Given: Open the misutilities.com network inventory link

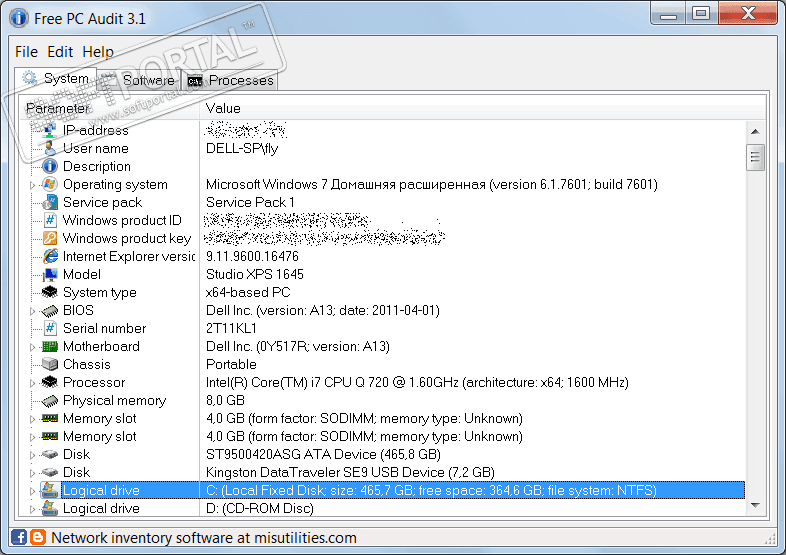Looking at the screenshot, I should coord(204,538).
